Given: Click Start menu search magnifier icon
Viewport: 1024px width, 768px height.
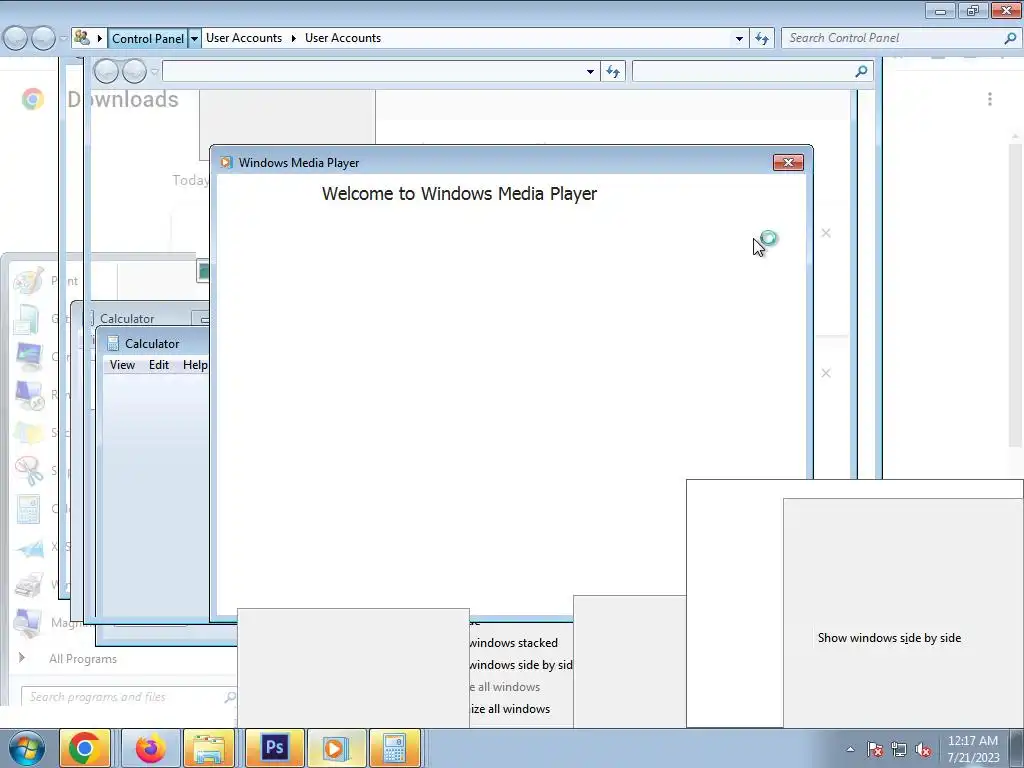Looking at the screenshot, I should [229, 697].
